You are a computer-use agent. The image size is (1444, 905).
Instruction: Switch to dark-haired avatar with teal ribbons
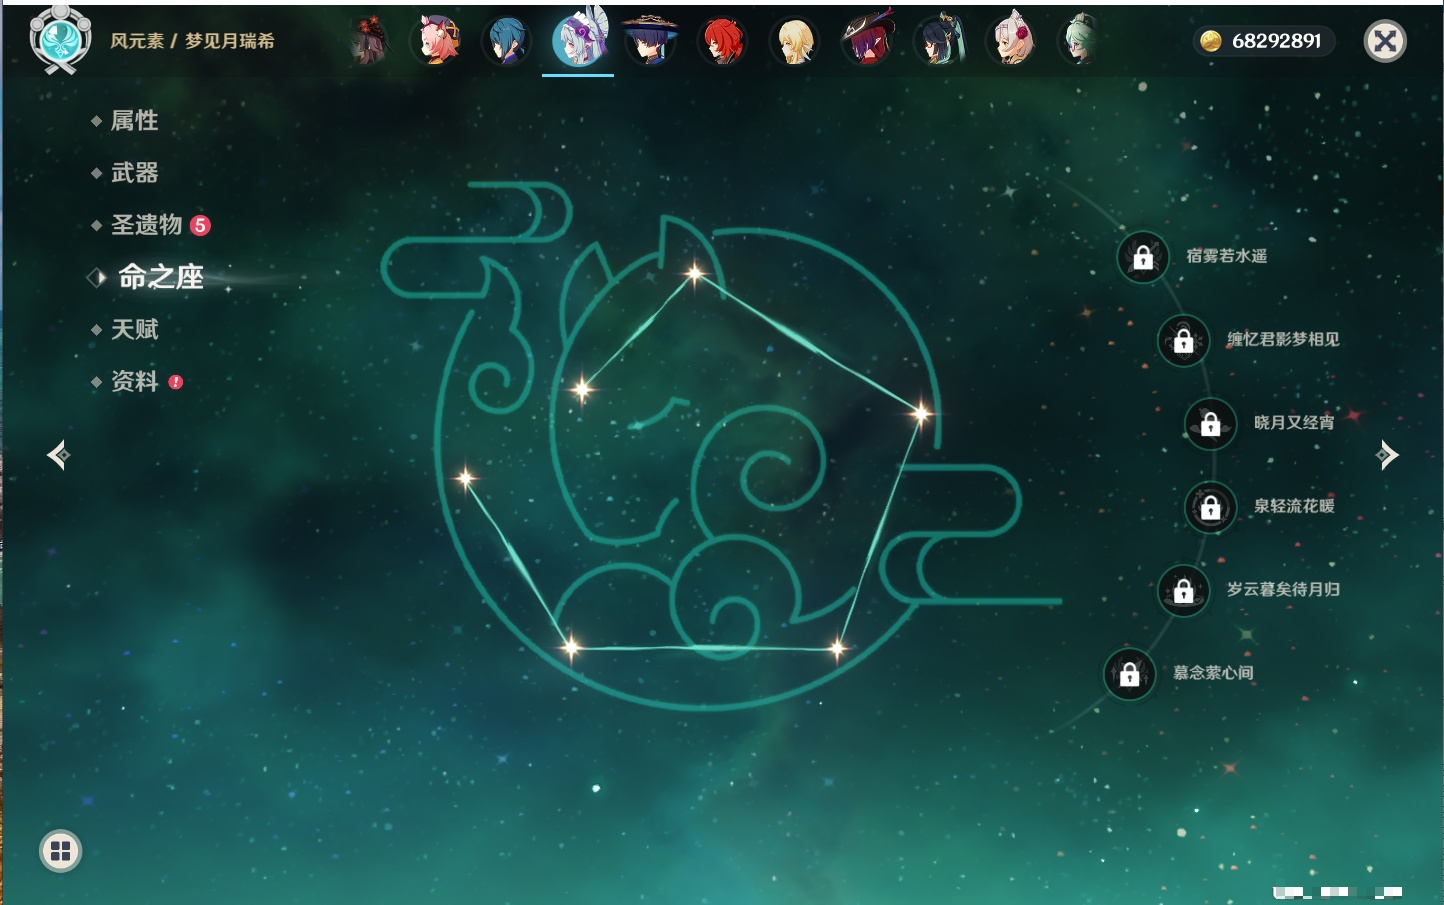pyautogui.click(x=939, y=41)
